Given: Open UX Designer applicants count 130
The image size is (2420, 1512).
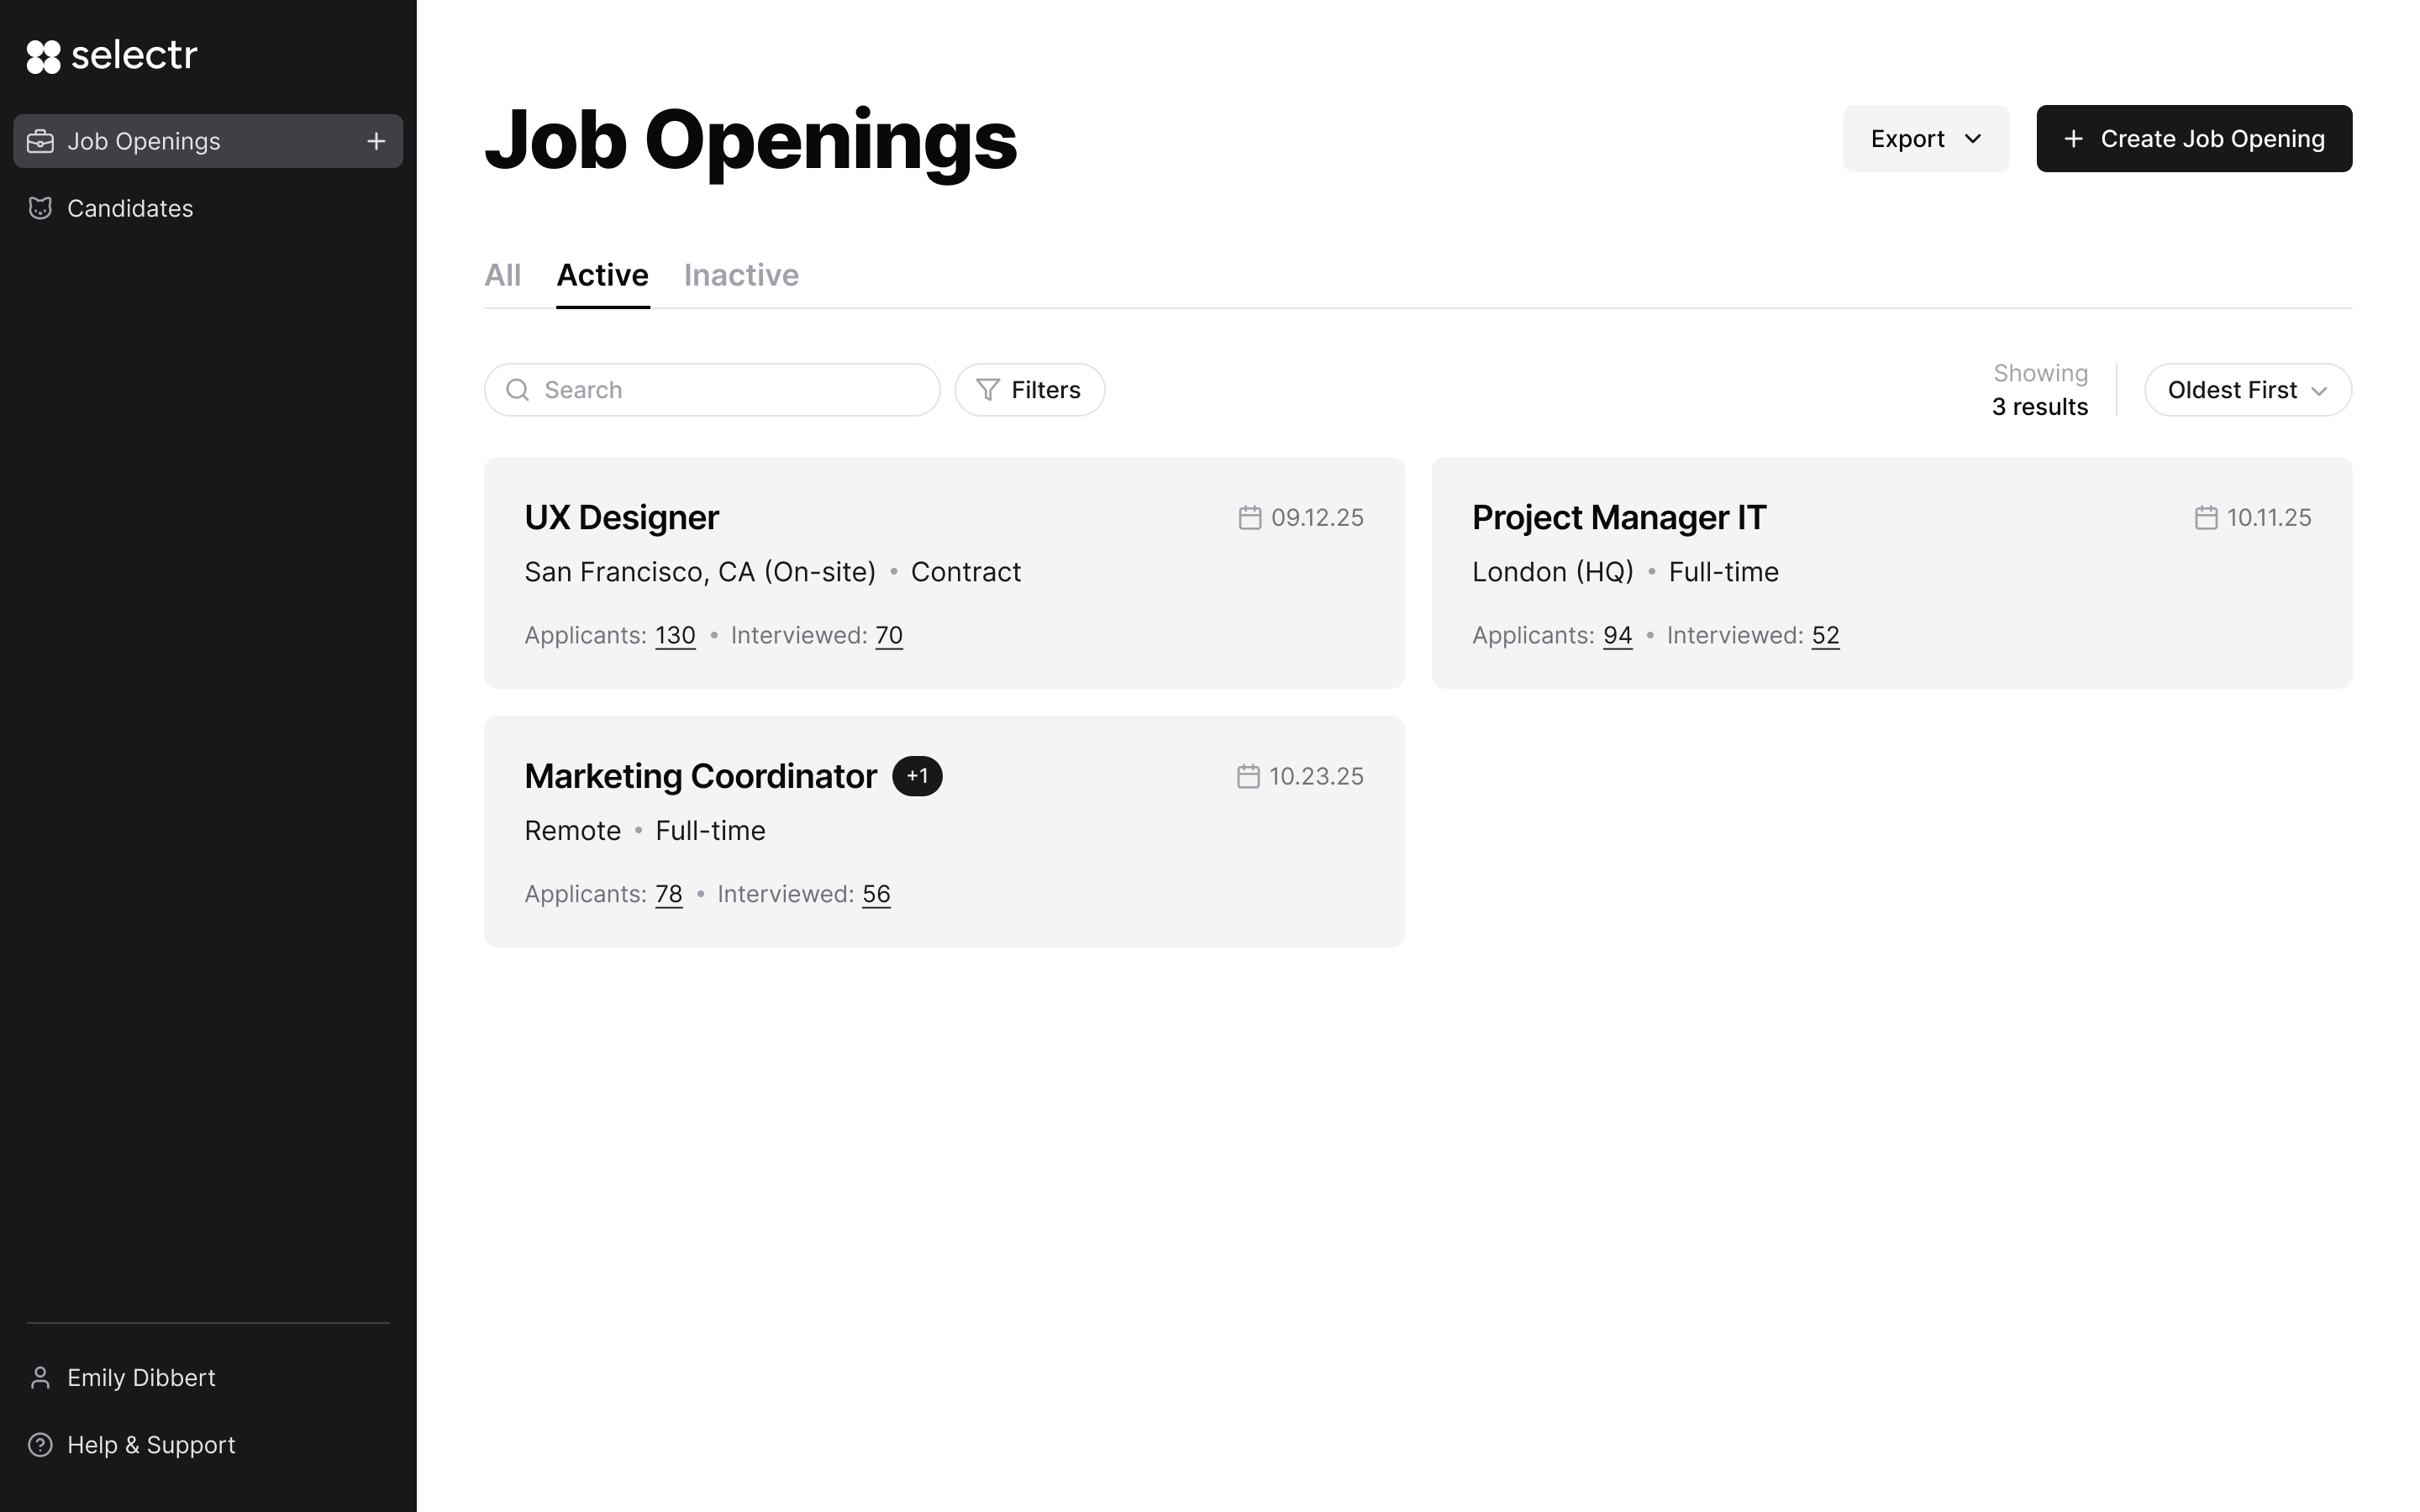Looking at the screenshot, I should (675, 635).
